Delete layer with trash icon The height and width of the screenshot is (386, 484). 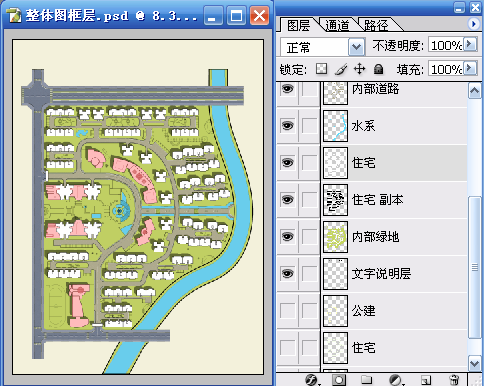[454, 380]
